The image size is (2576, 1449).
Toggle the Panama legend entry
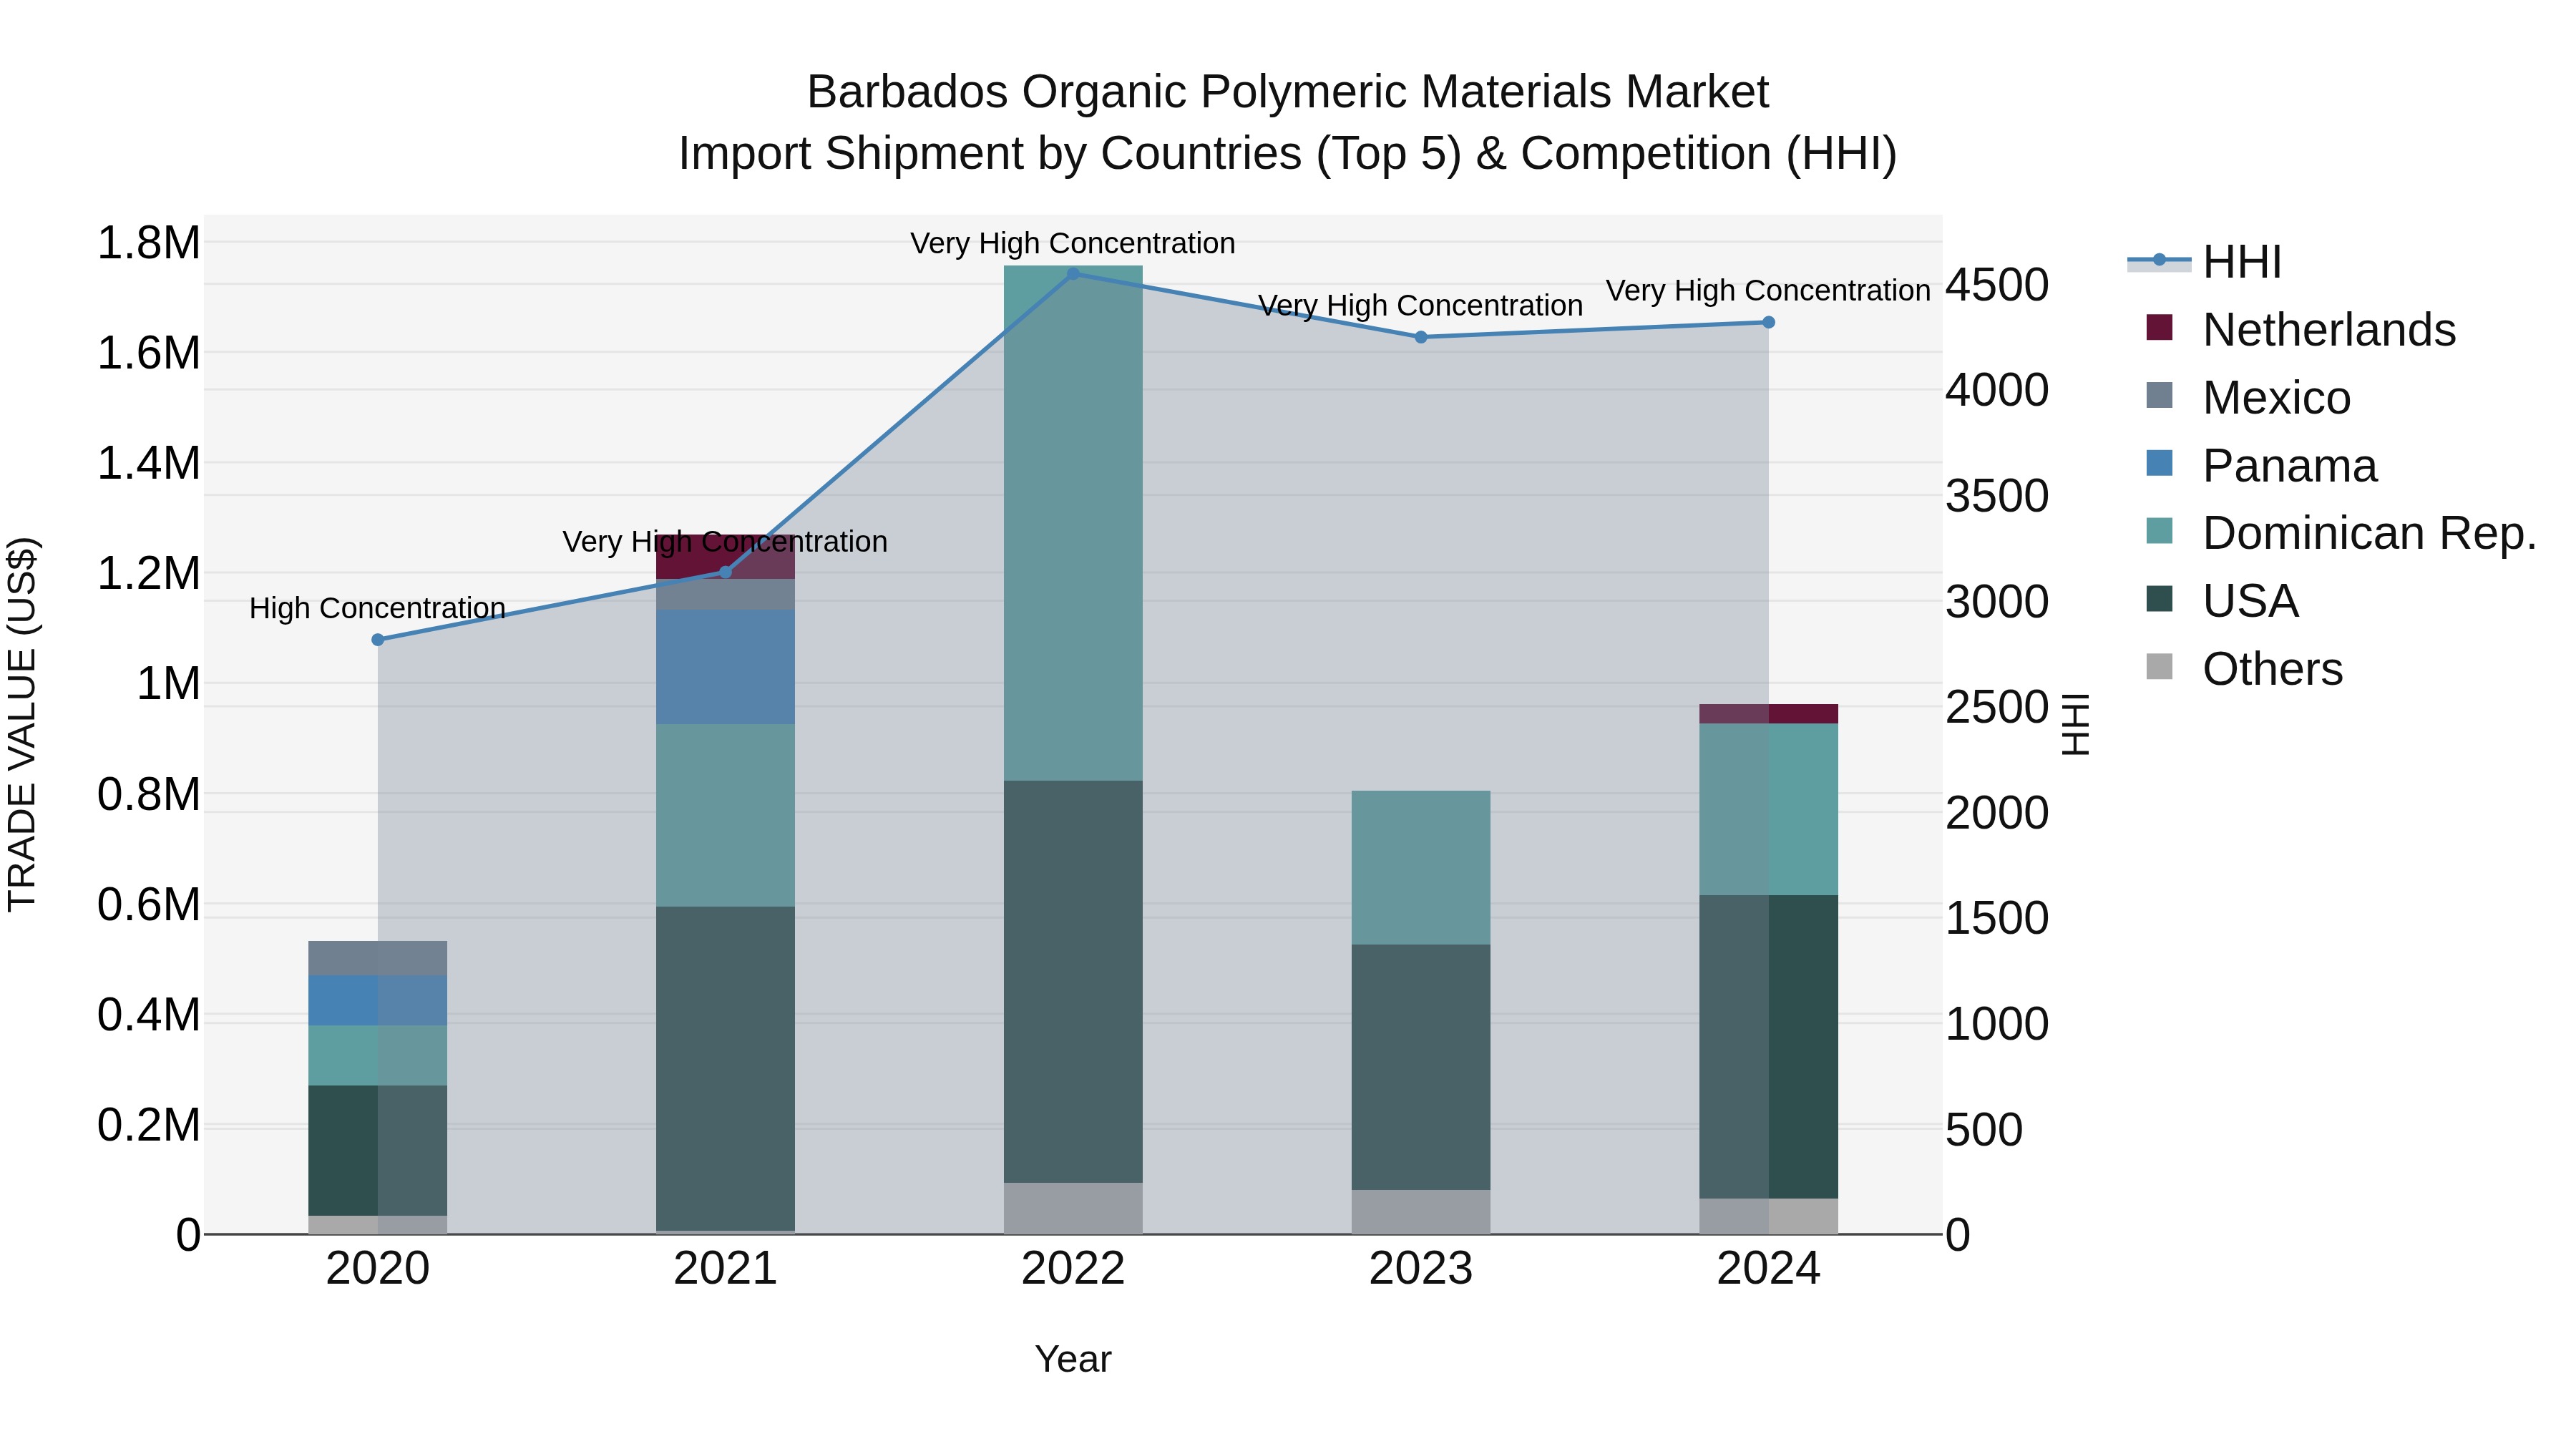[x=2261, y=466]
